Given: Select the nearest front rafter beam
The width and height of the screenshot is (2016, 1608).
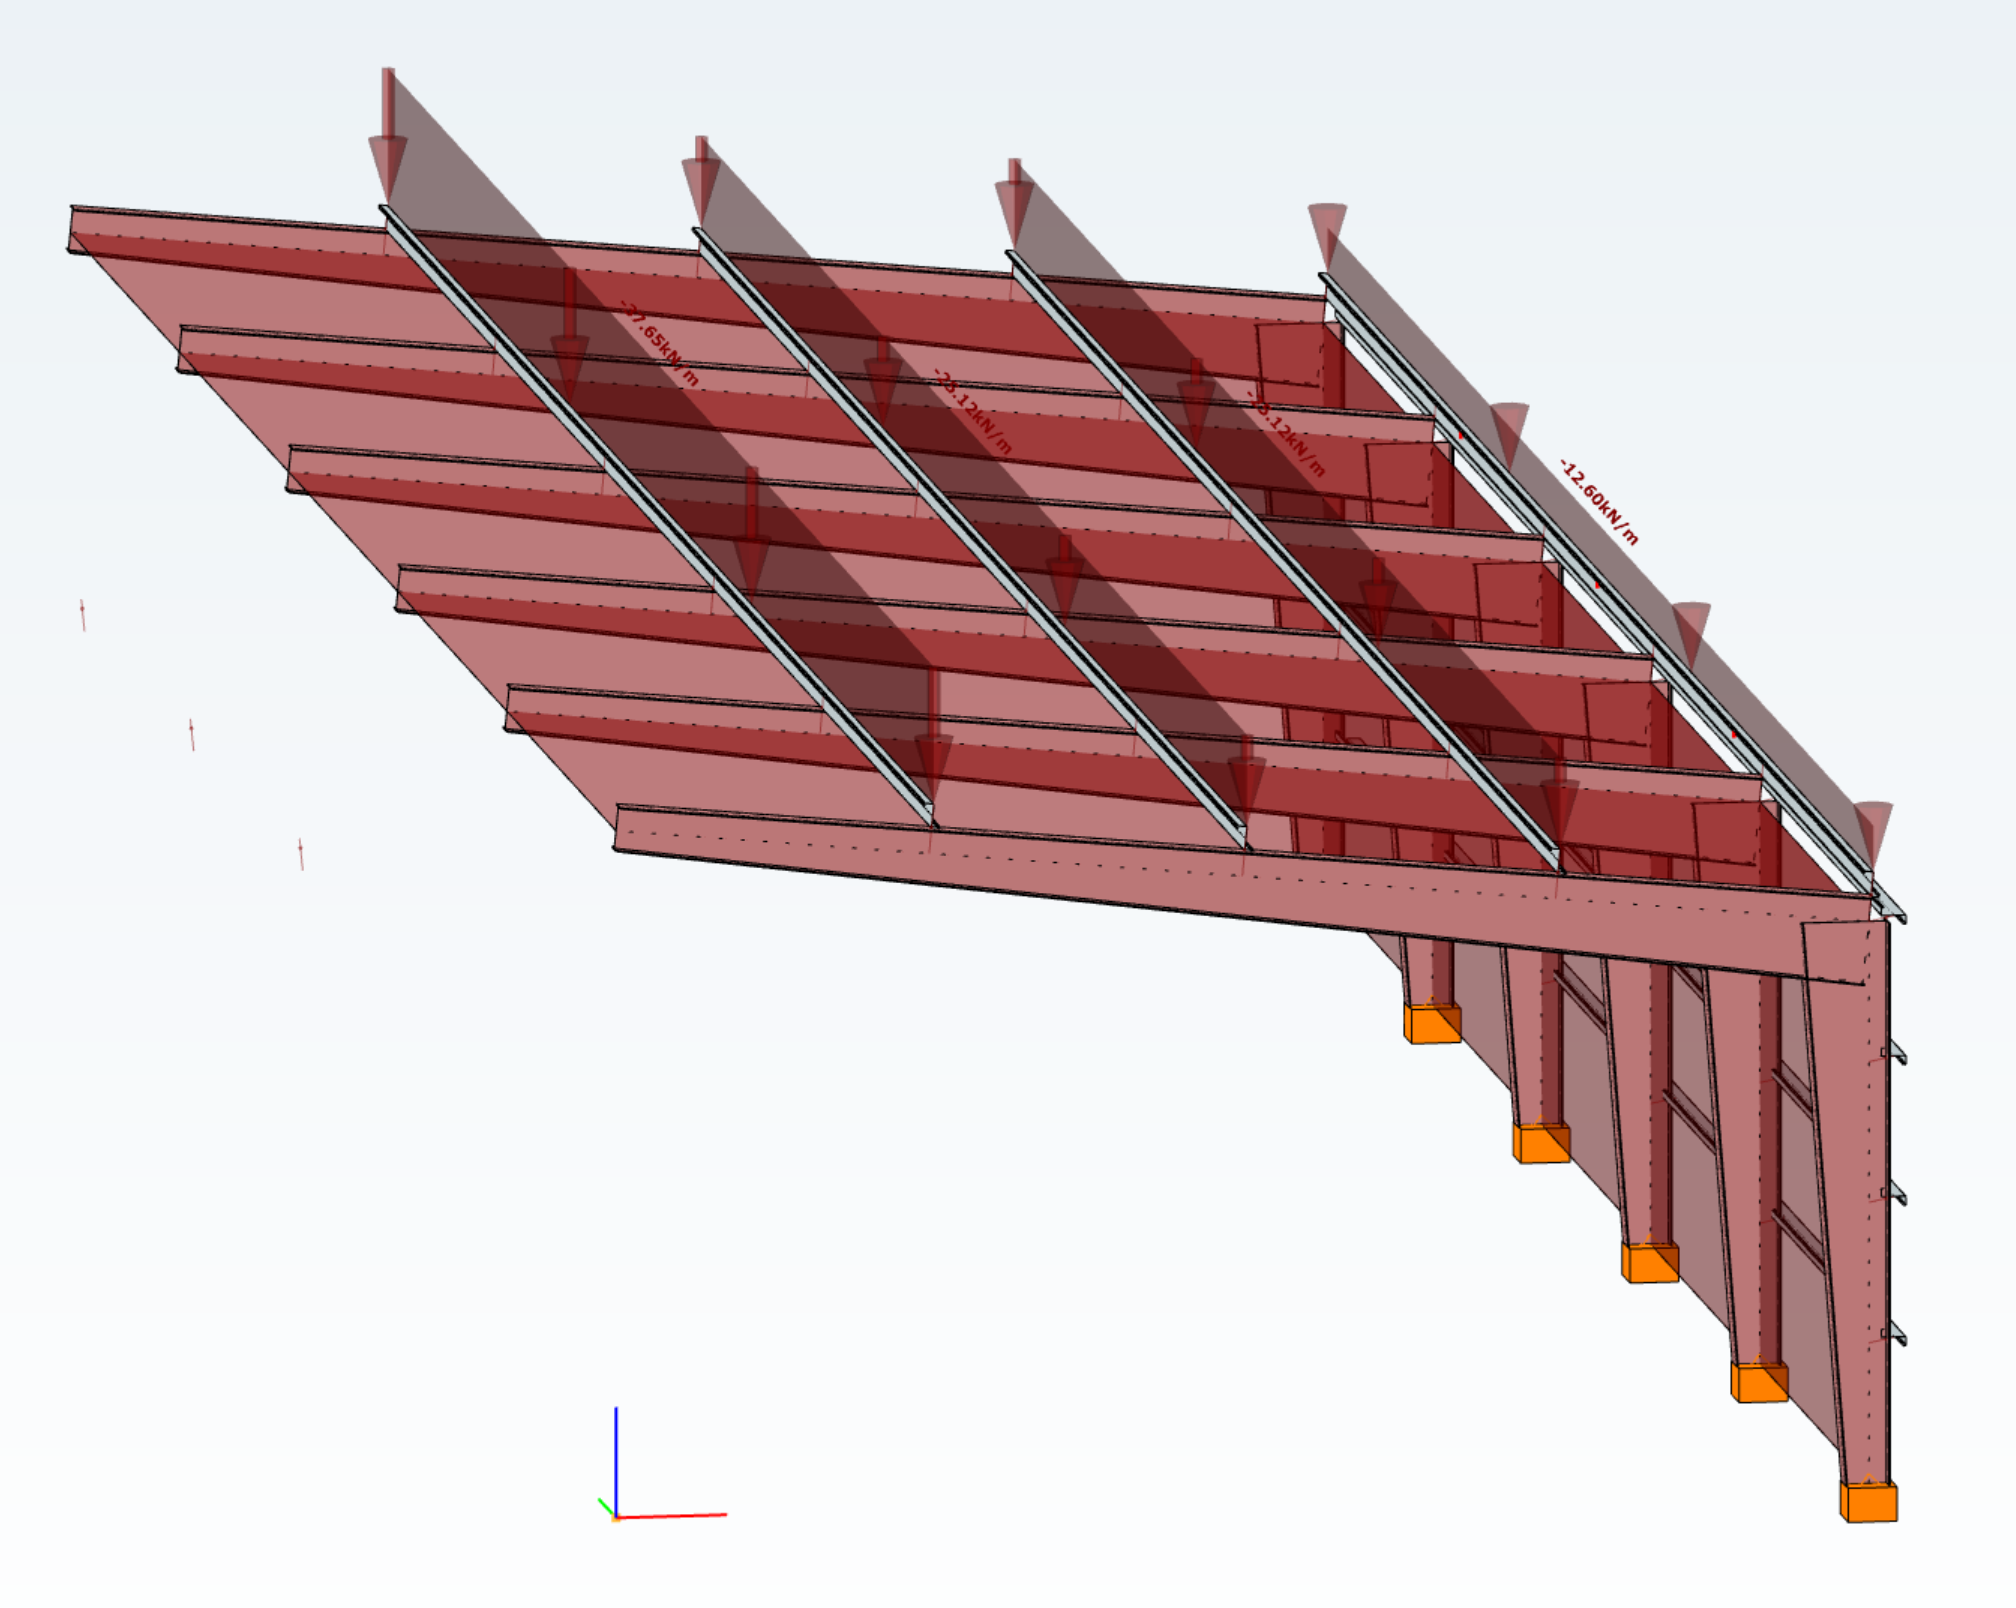Looking at the screenshot, I should click(x=1100, y=870).
